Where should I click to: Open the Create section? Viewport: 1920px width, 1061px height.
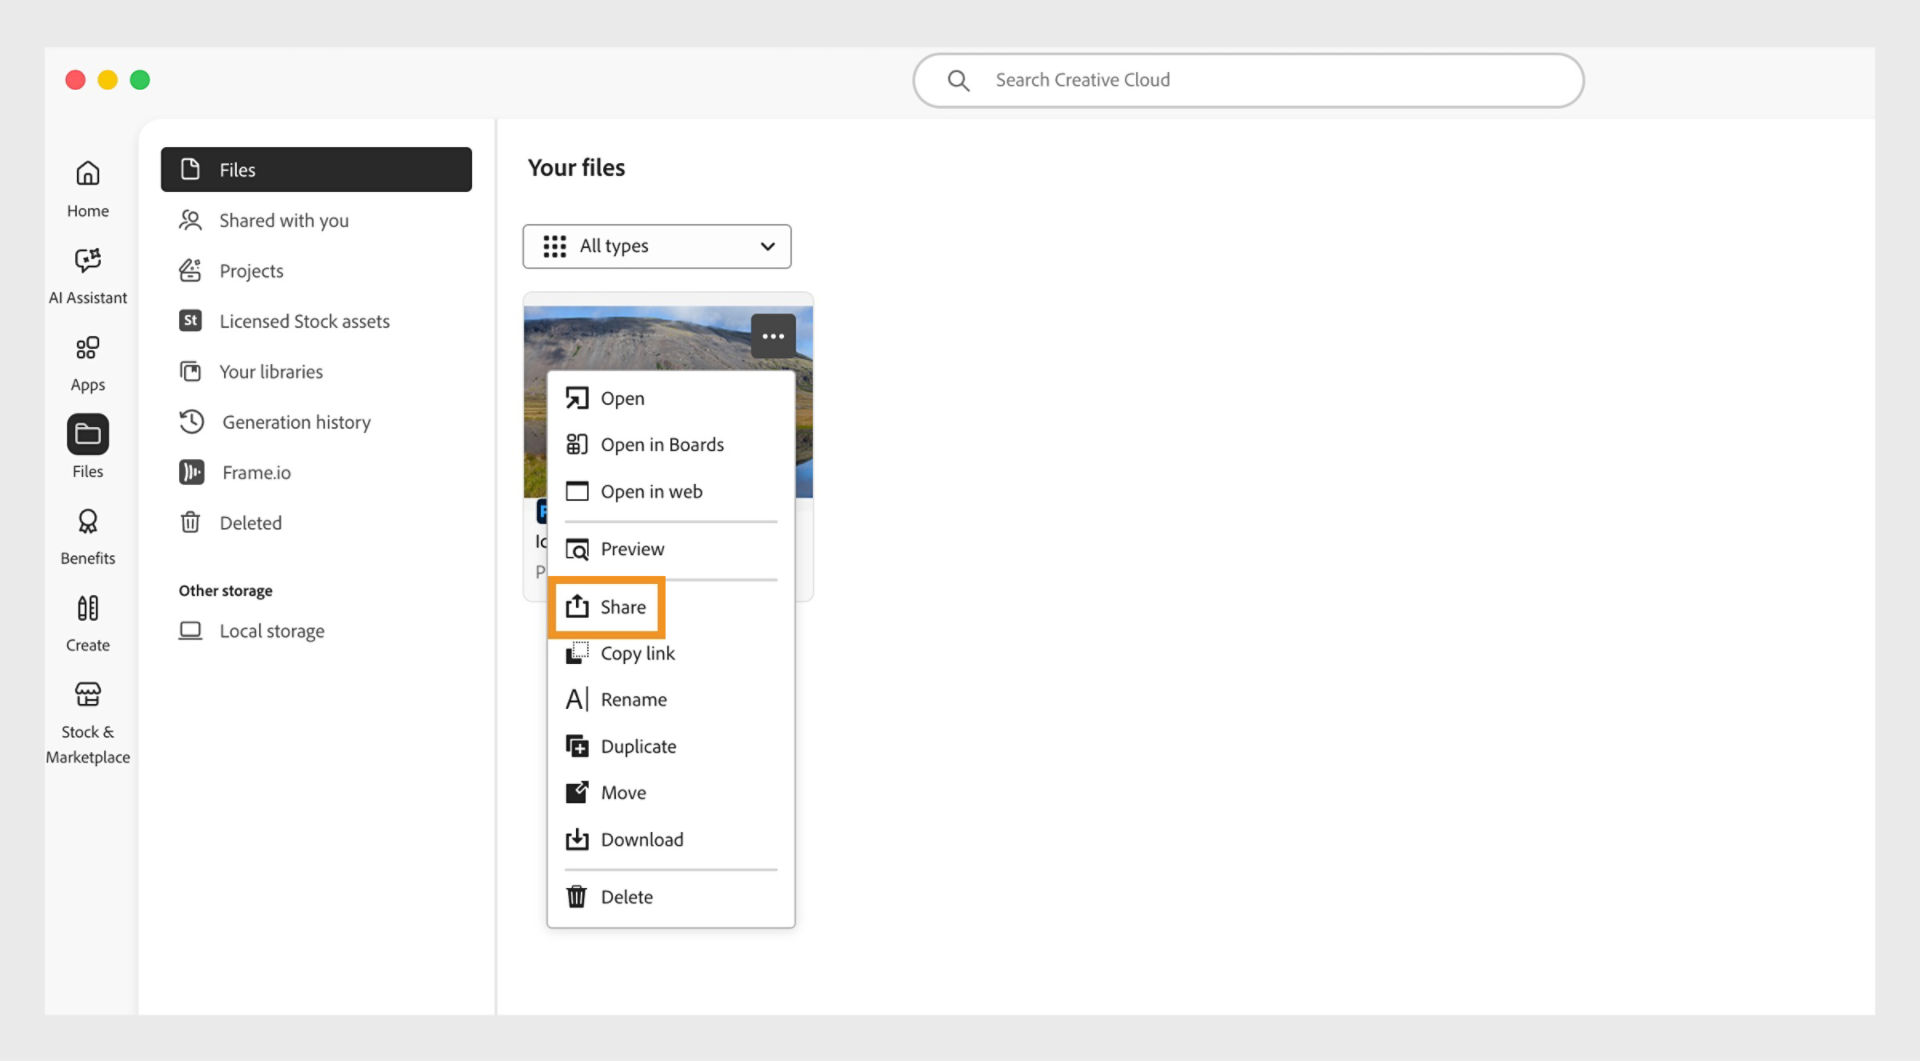[x=88, y=624]
